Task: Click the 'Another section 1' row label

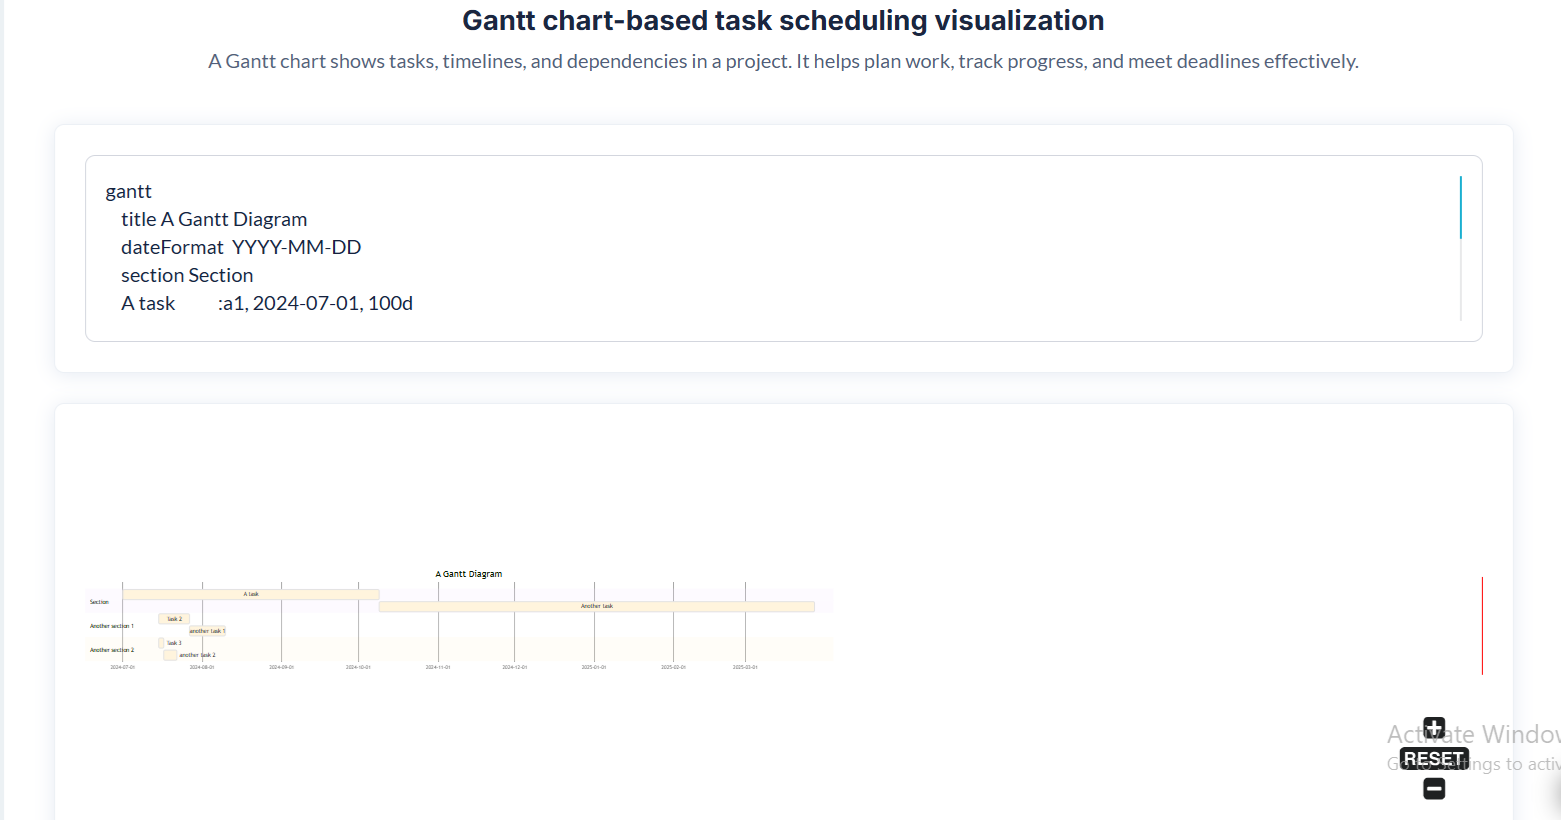Action: (112, 626)
